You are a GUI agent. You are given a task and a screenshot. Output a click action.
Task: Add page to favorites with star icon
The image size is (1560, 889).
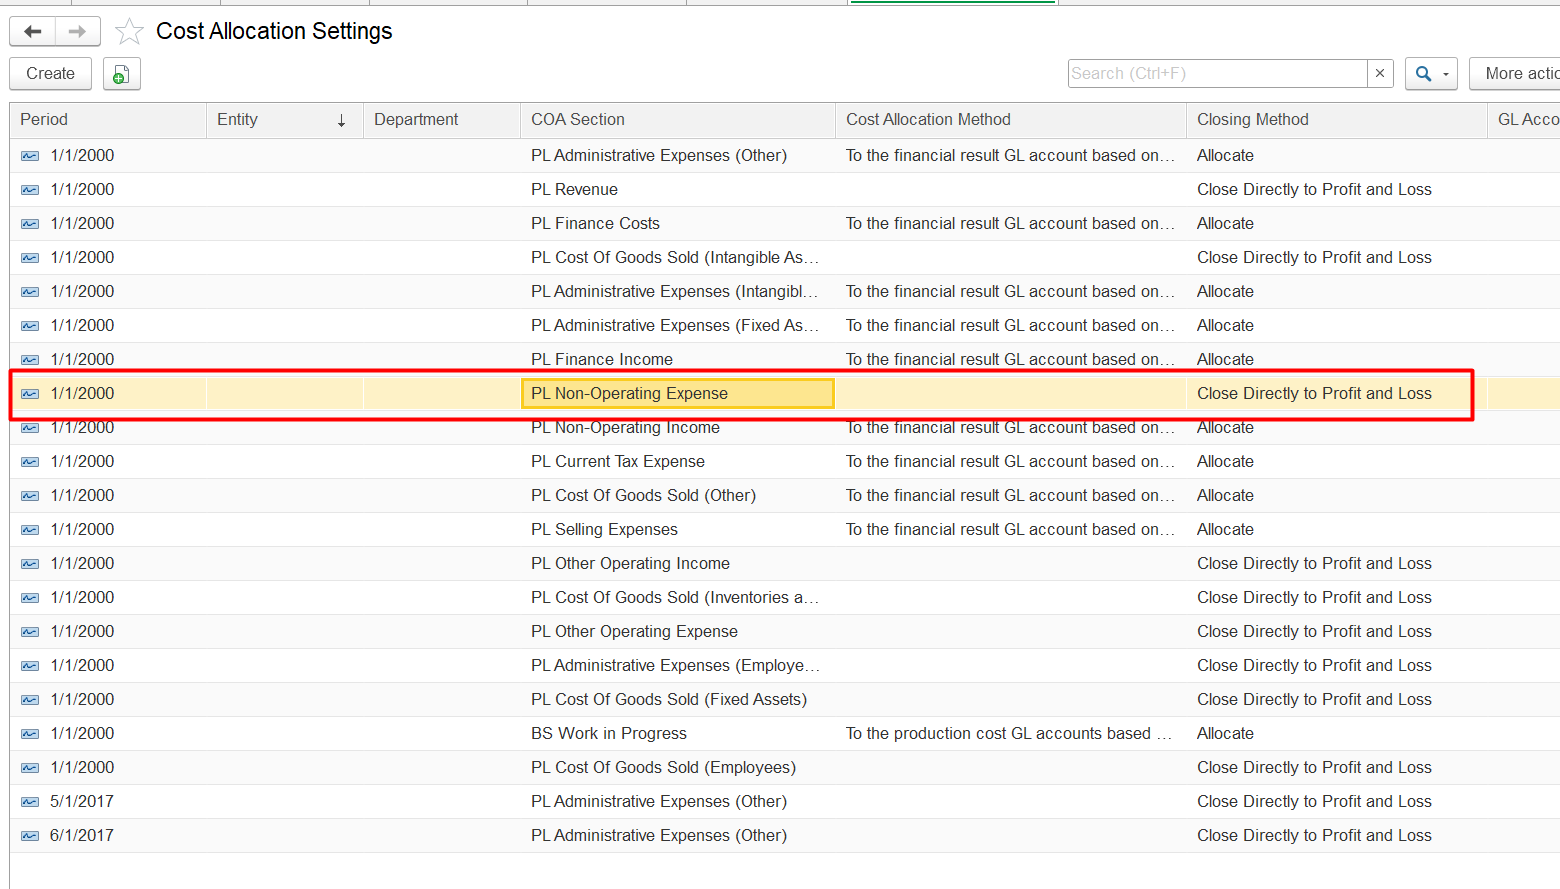129,32
